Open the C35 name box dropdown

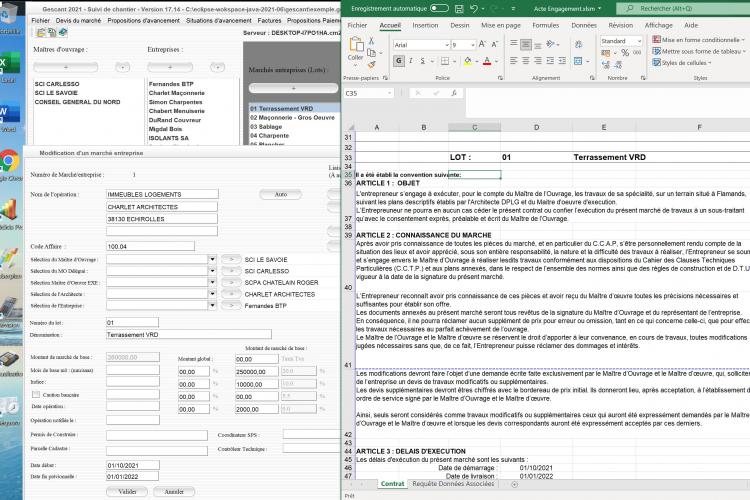(x=389, y=93)
